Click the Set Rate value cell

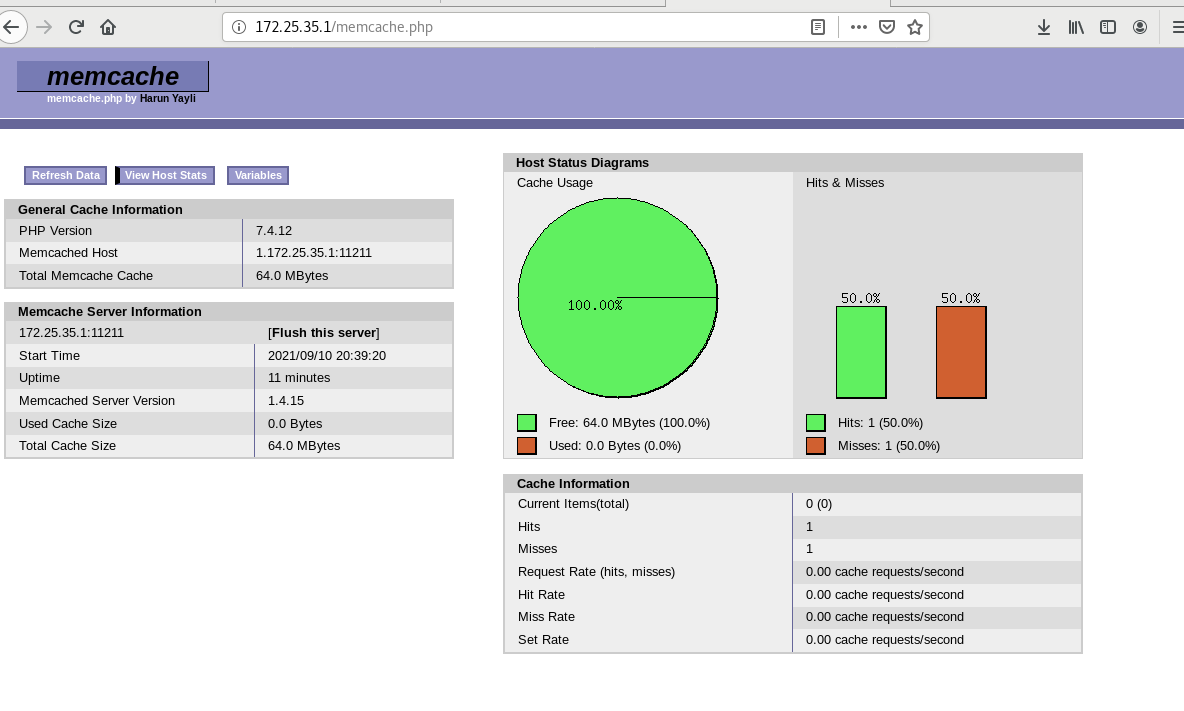click(x=937, y=640)
